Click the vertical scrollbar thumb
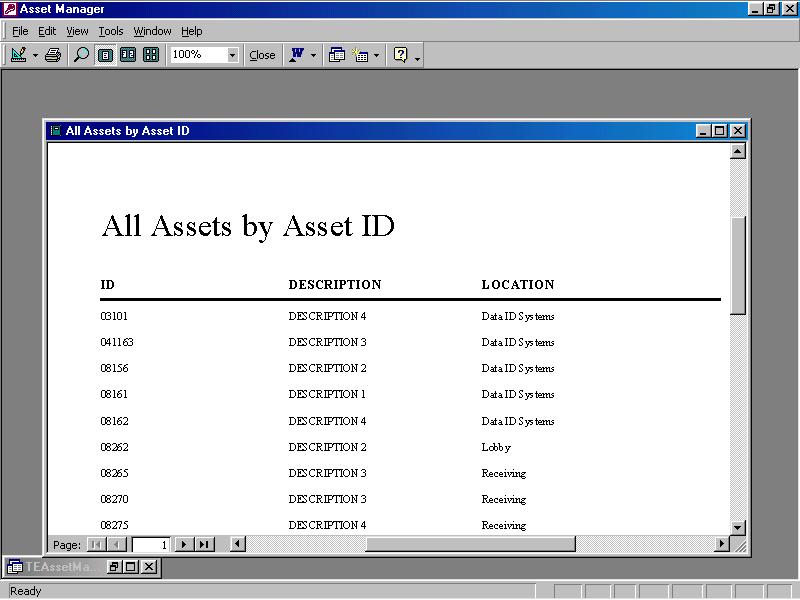Screen dimensions: 800x600 (738, 266)
